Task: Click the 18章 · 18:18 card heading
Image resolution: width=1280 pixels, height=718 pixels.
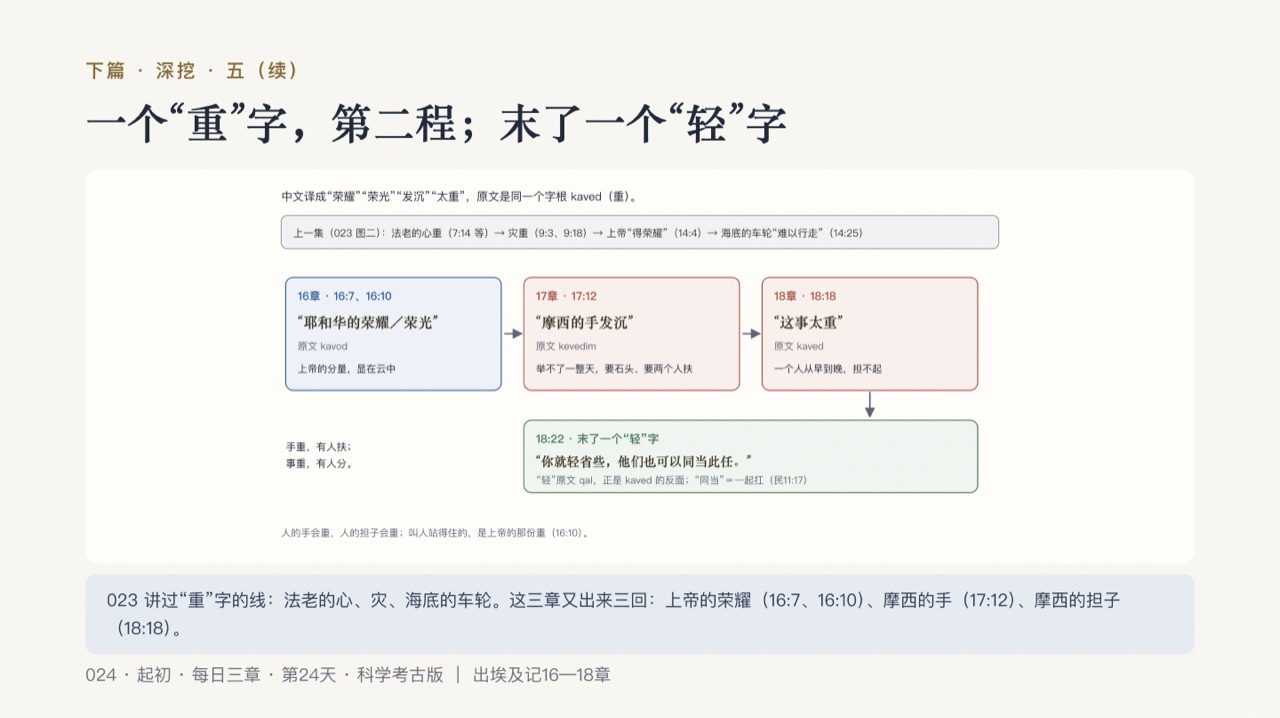Action: tap(805, 296)
